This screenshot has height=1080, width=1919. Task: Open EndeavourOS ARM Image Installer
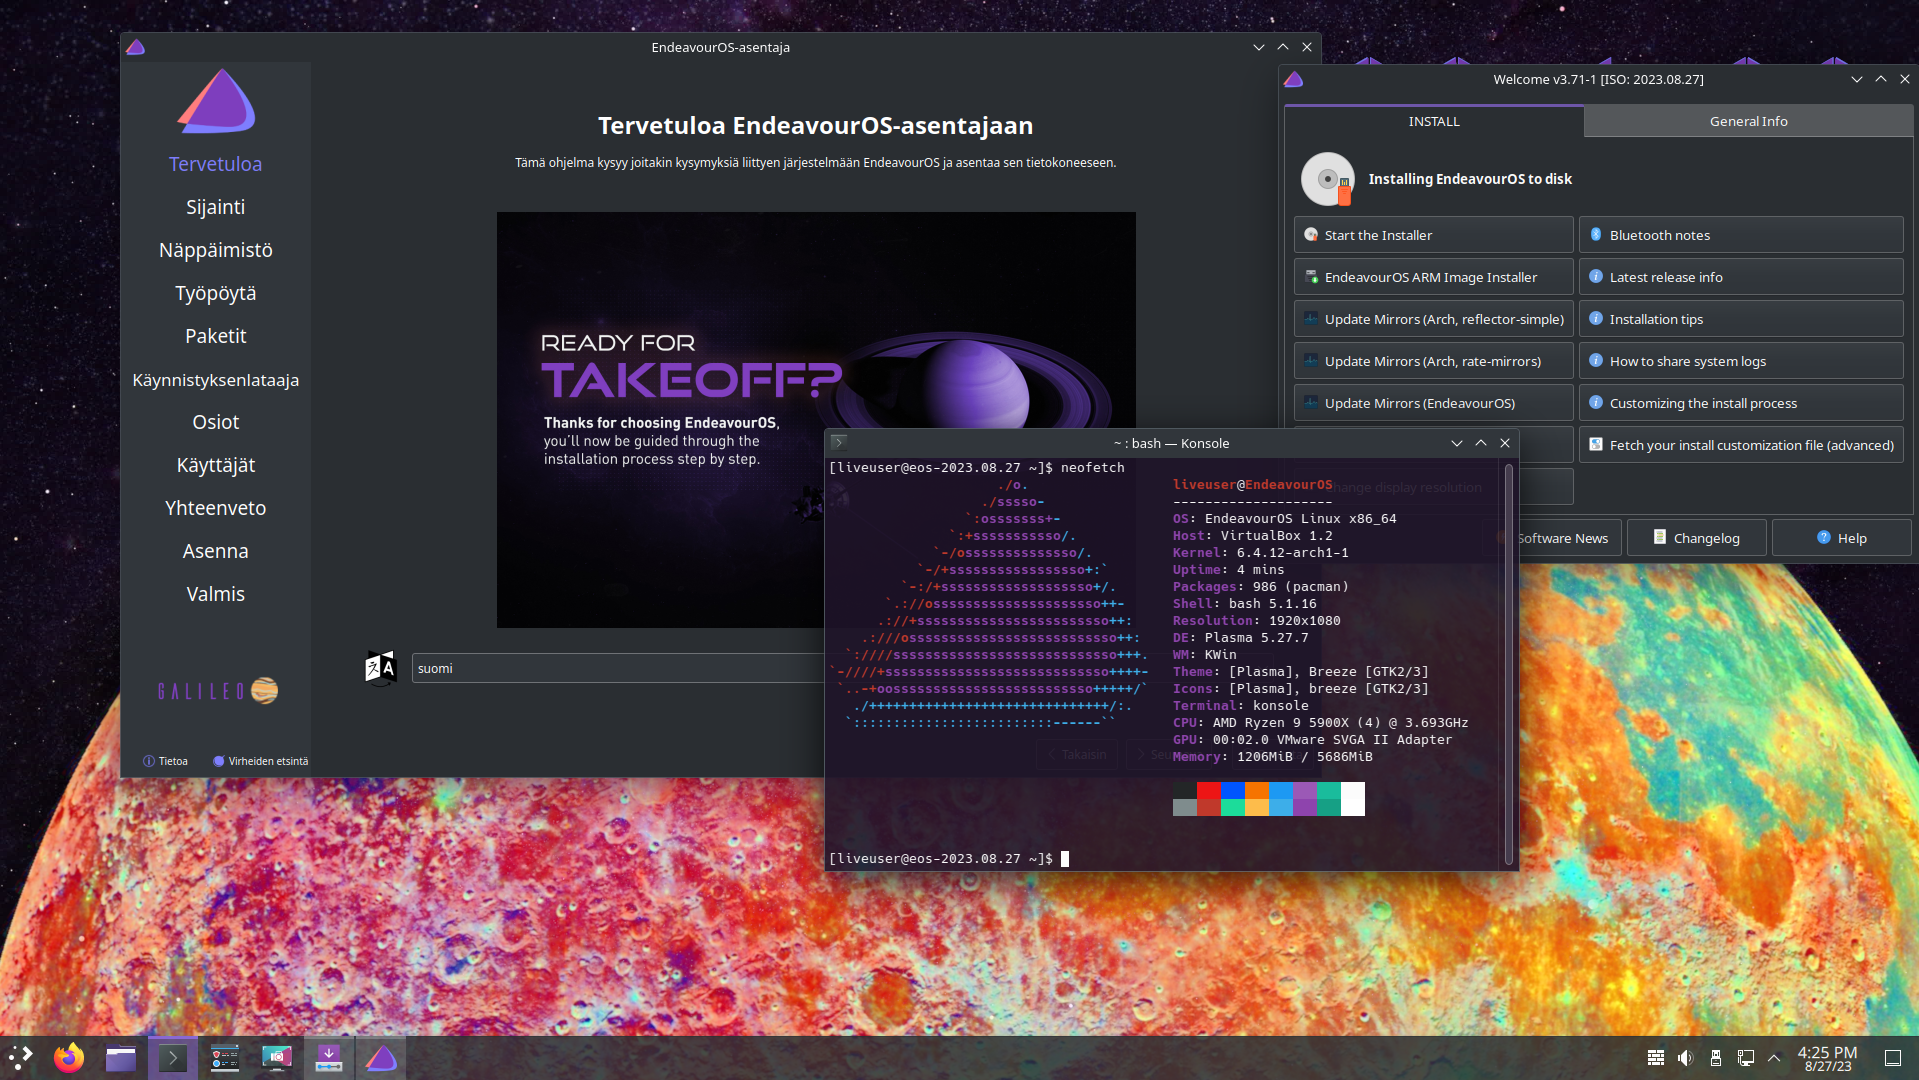1433,277
